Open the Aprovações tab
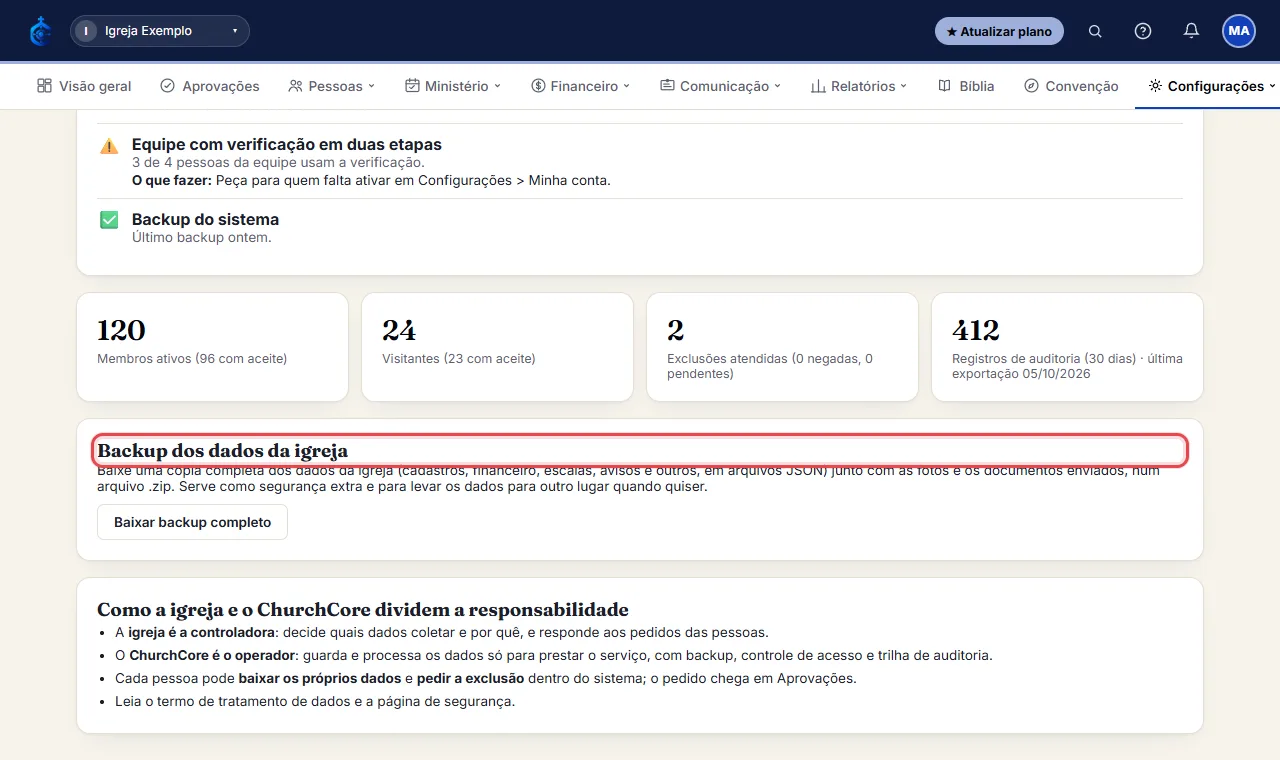 click(x=210, y=86)
